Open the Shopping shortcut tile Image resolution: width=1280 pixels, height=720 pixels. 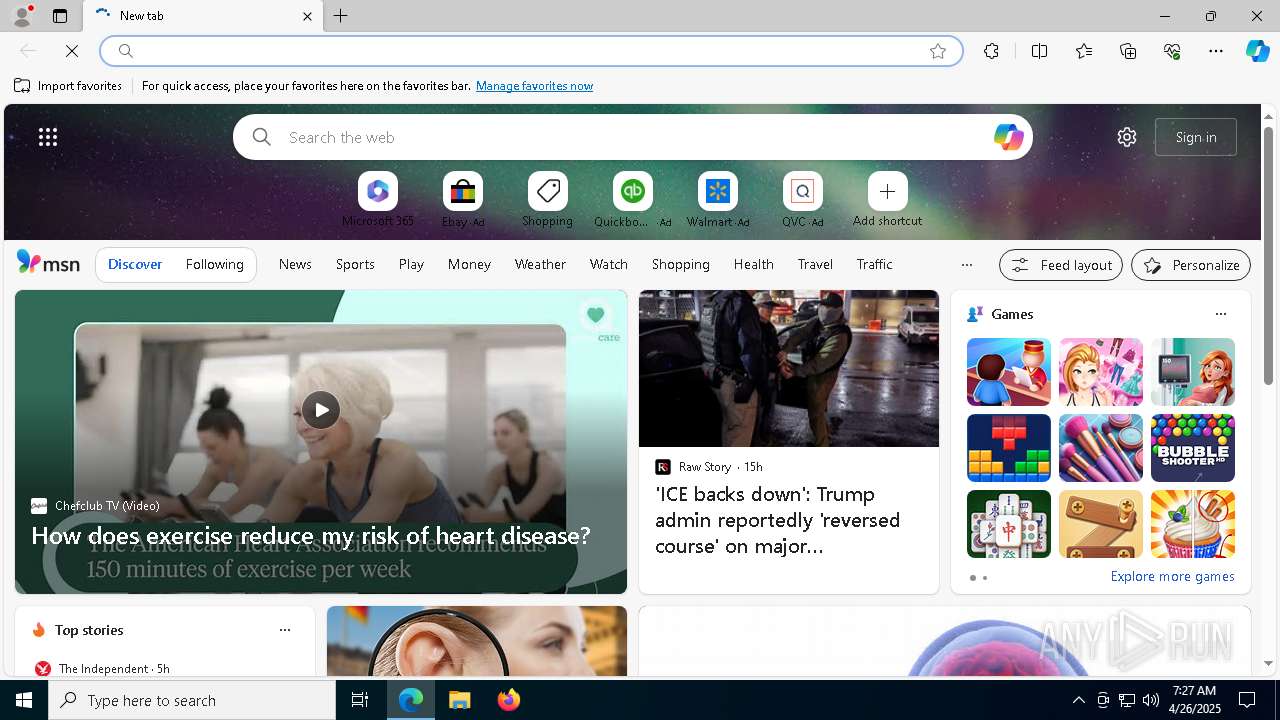tap(548, 191)
